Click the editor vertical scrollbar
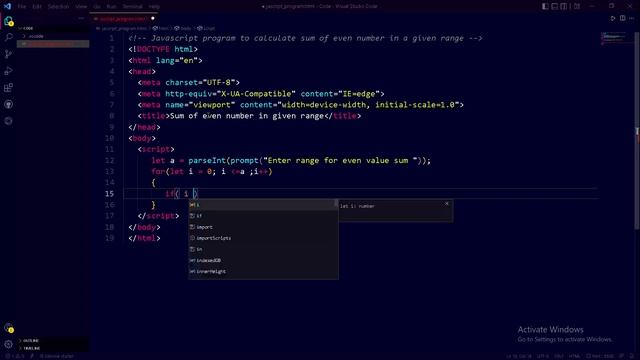Screen dimensions: 640x360 coord(637,131)
